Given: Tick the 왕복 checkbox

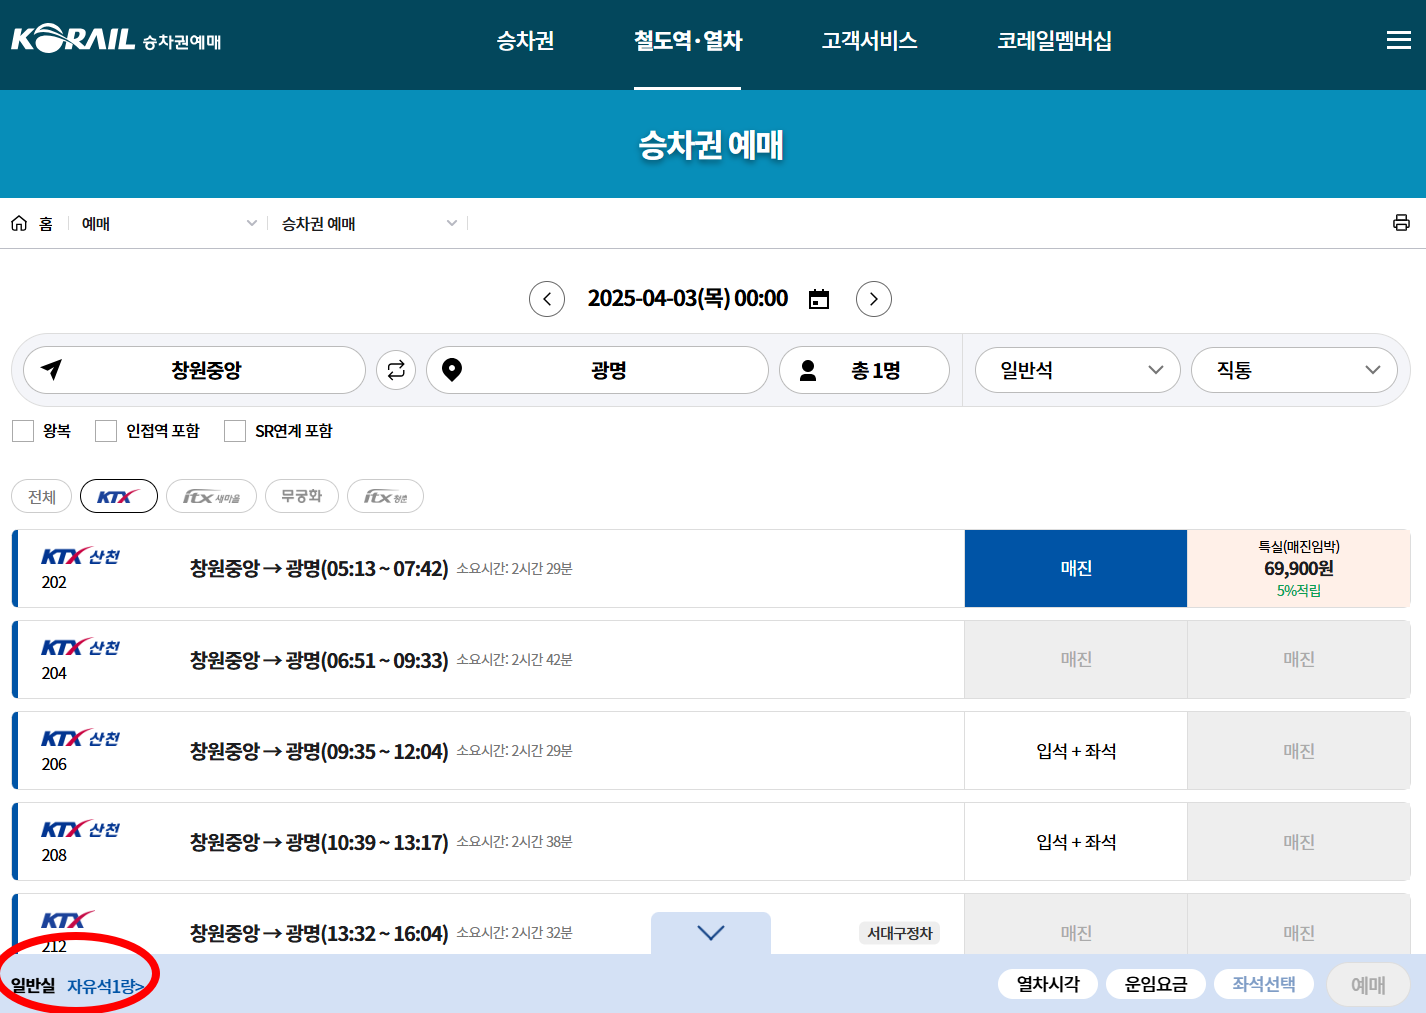Looking at the screenshot, I should tap(23, 431).
